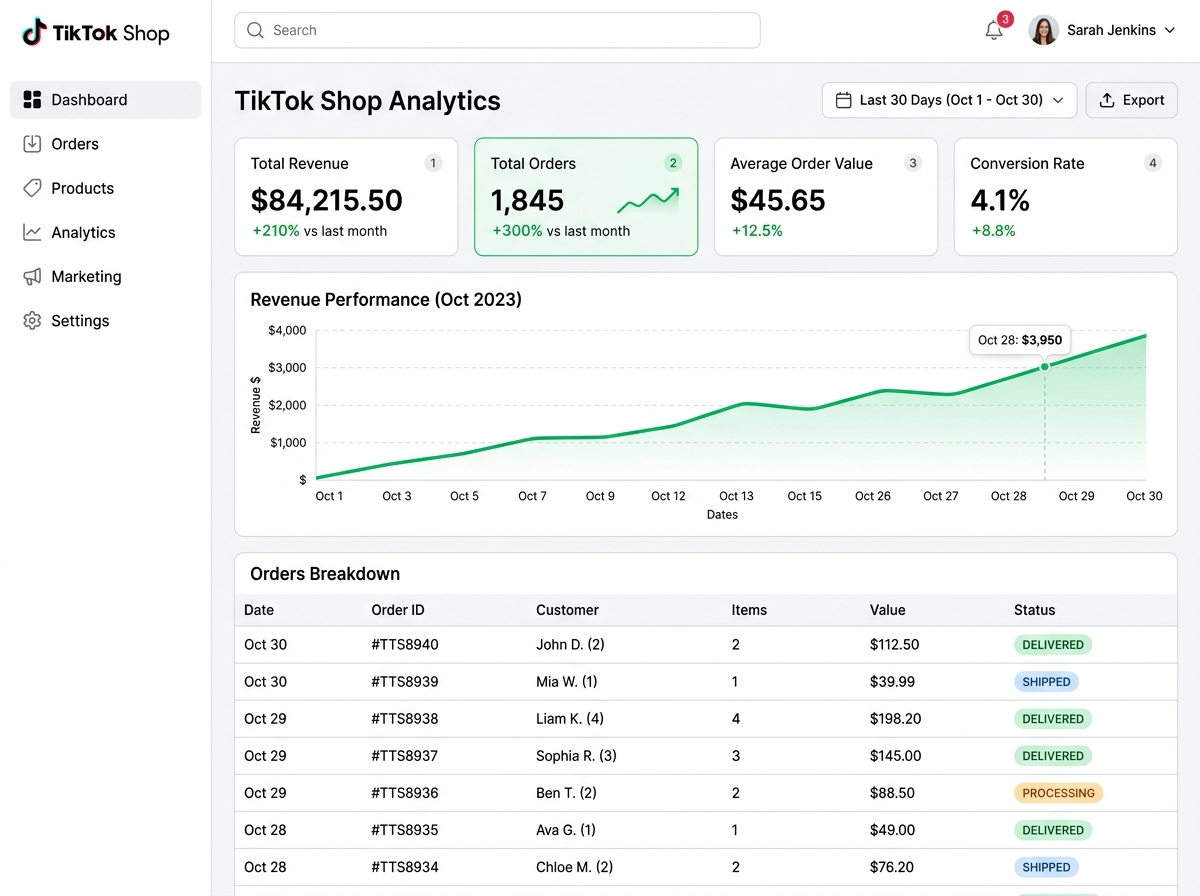Viewport: 1200px width, 896px height.
Task: Click the Oct 30 chart axis label
Action: click(x=1144, y=496)
